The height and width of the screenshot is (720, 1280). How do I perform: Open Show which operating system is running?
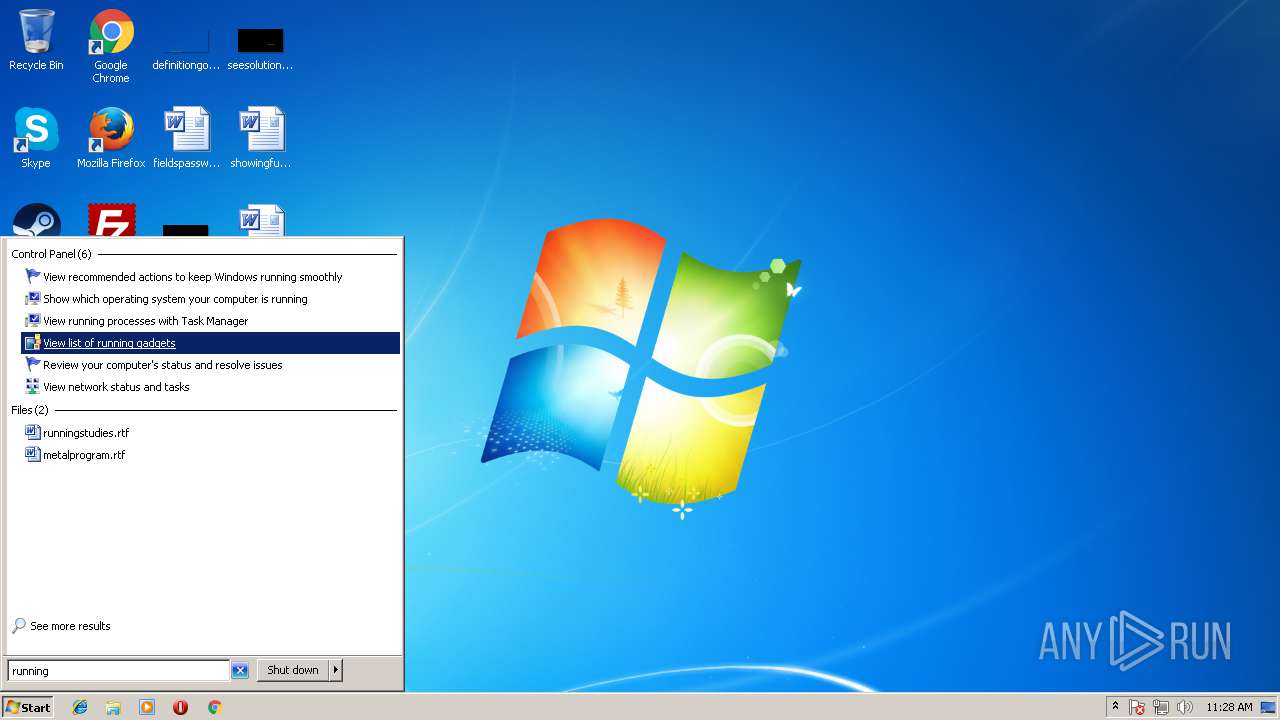pos(210,299)
